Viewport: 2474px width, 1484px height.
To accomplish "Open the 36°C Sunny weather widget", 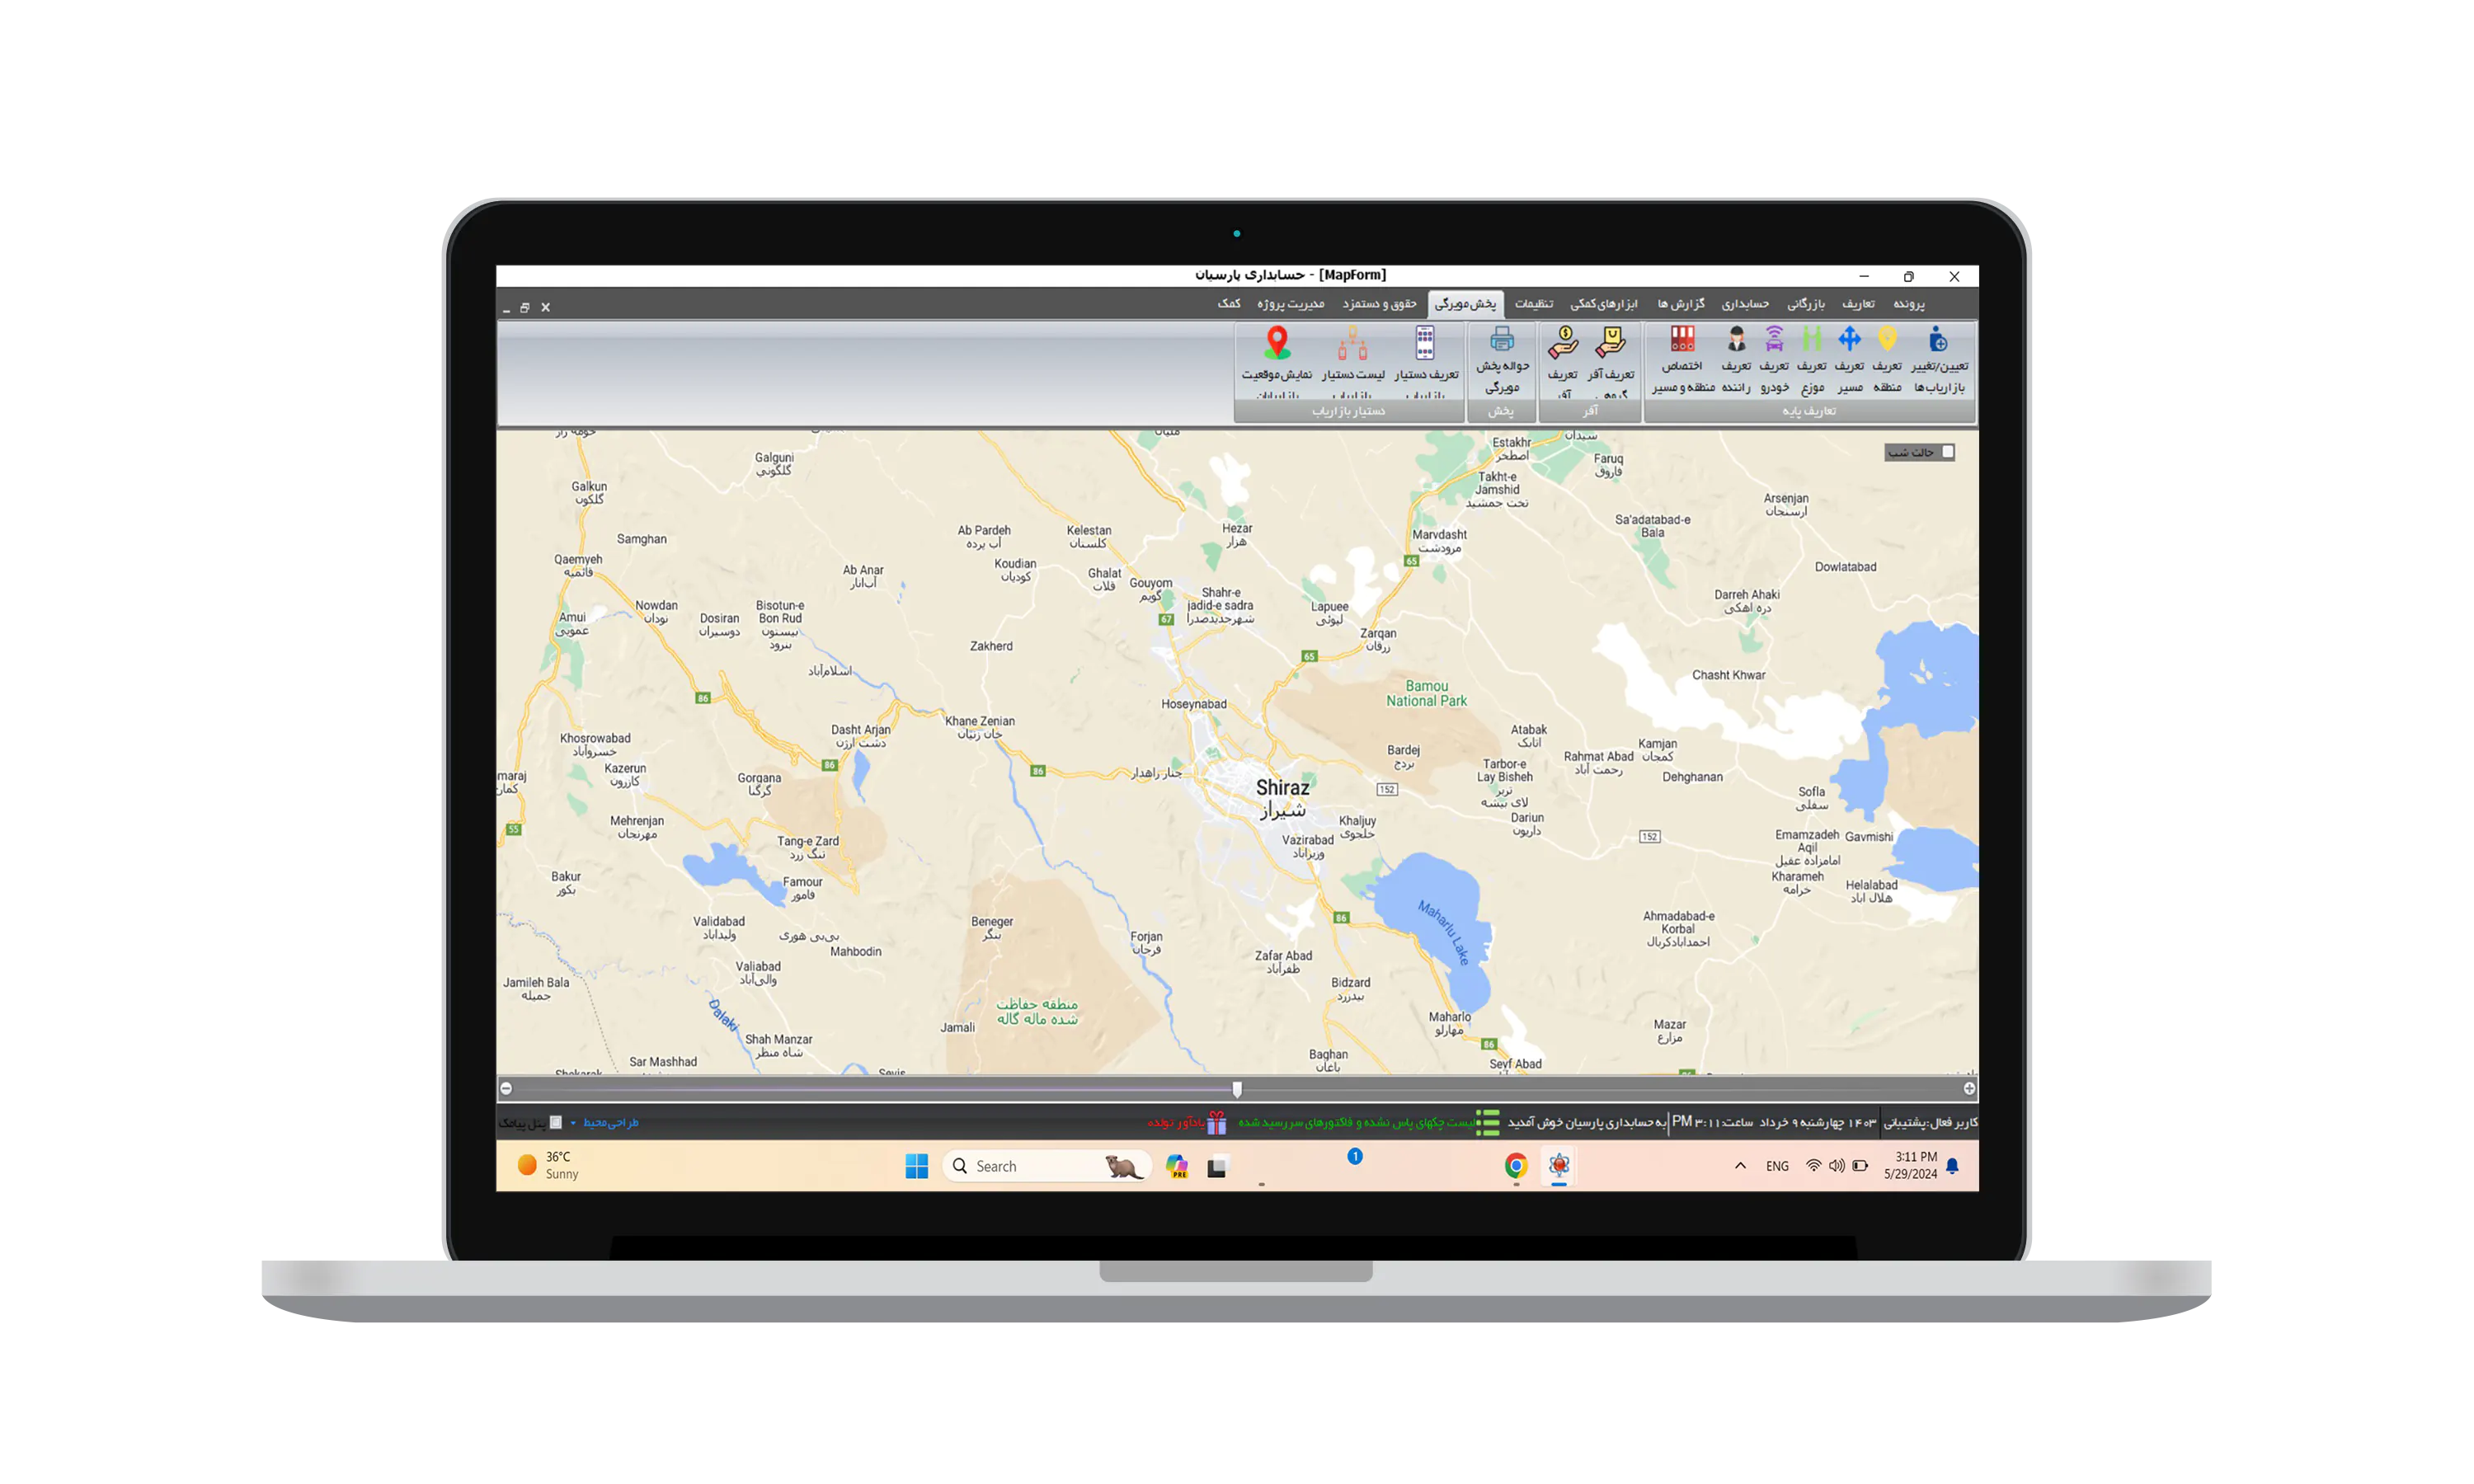I will click(548, 1166).
